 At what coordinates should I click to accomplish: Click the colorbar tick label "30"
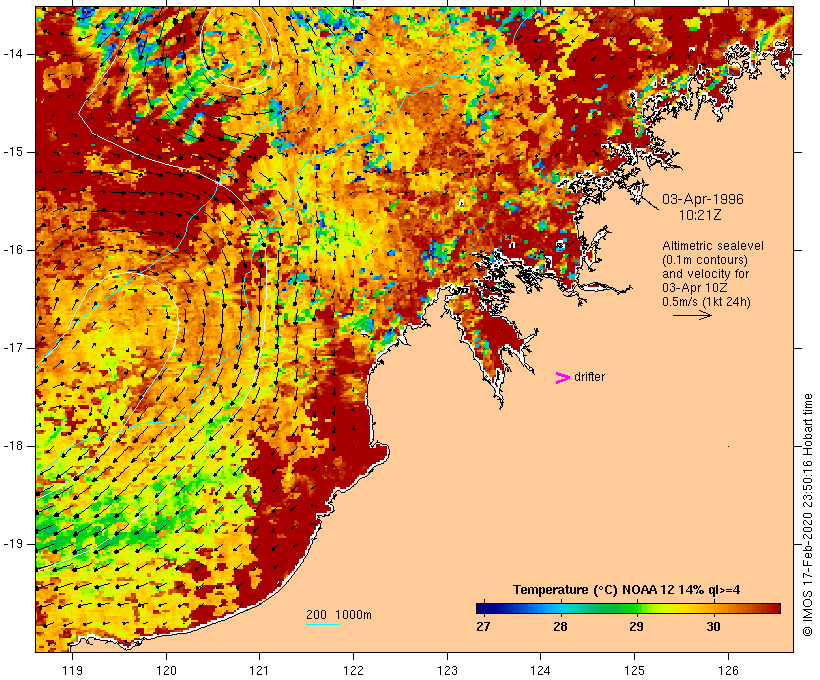pyautogui.click(x=713, y=626)
